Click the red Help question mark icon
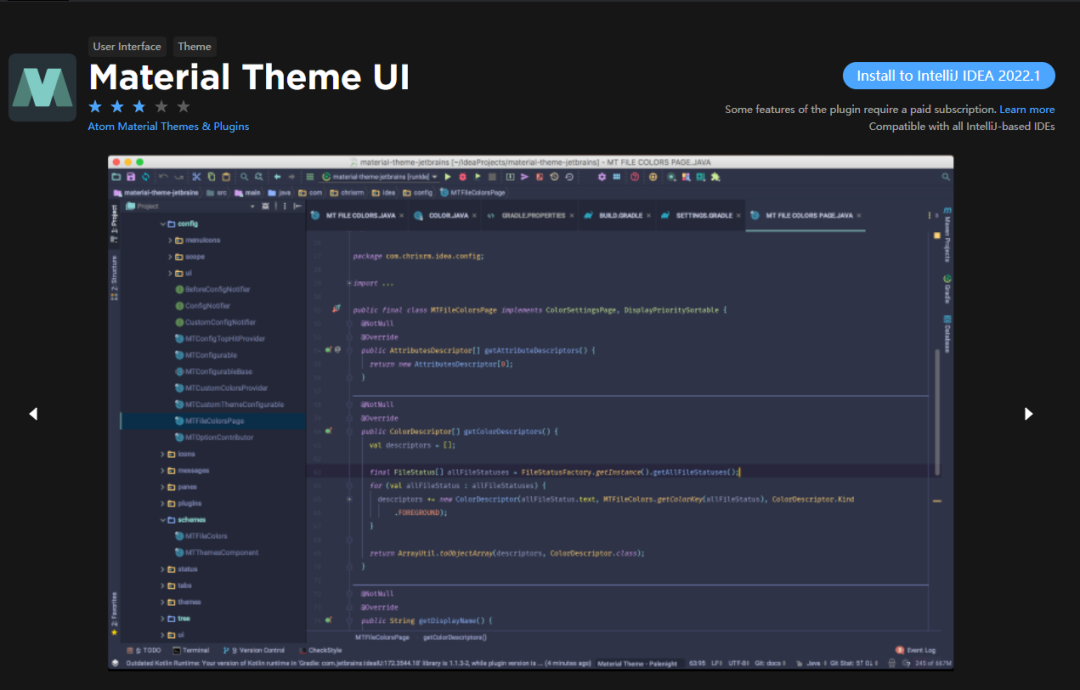Viewport: 1080px width, 690px height. click(634, 177)
